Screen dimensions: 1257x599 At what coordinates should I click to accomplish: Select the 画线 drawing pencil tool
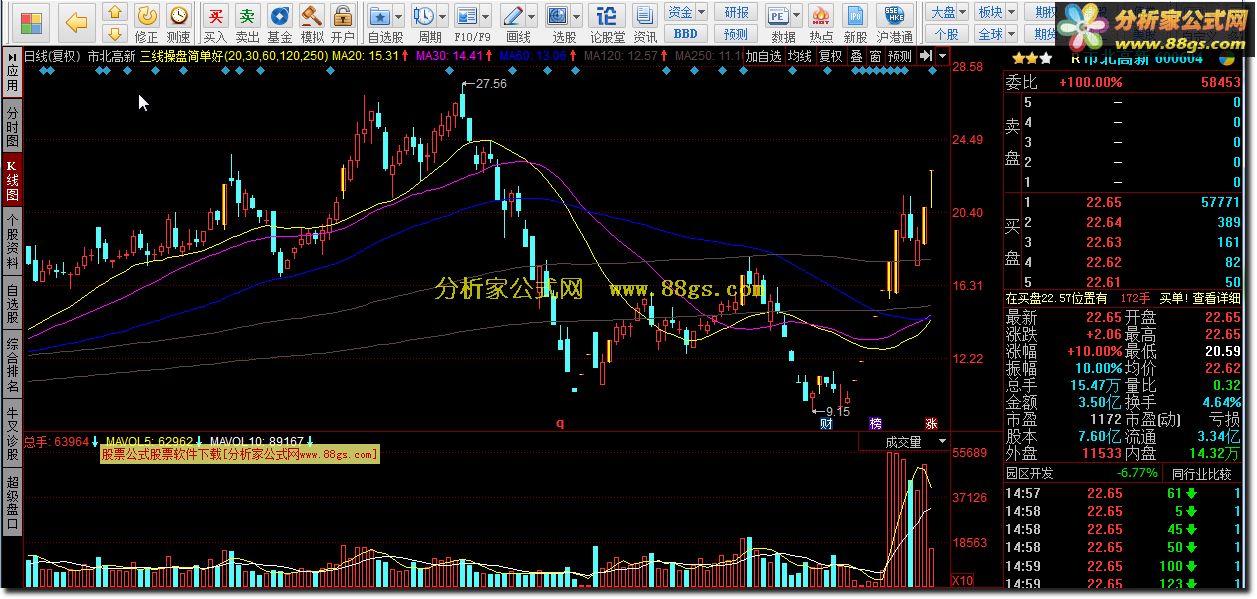click(x=516, y=23)
